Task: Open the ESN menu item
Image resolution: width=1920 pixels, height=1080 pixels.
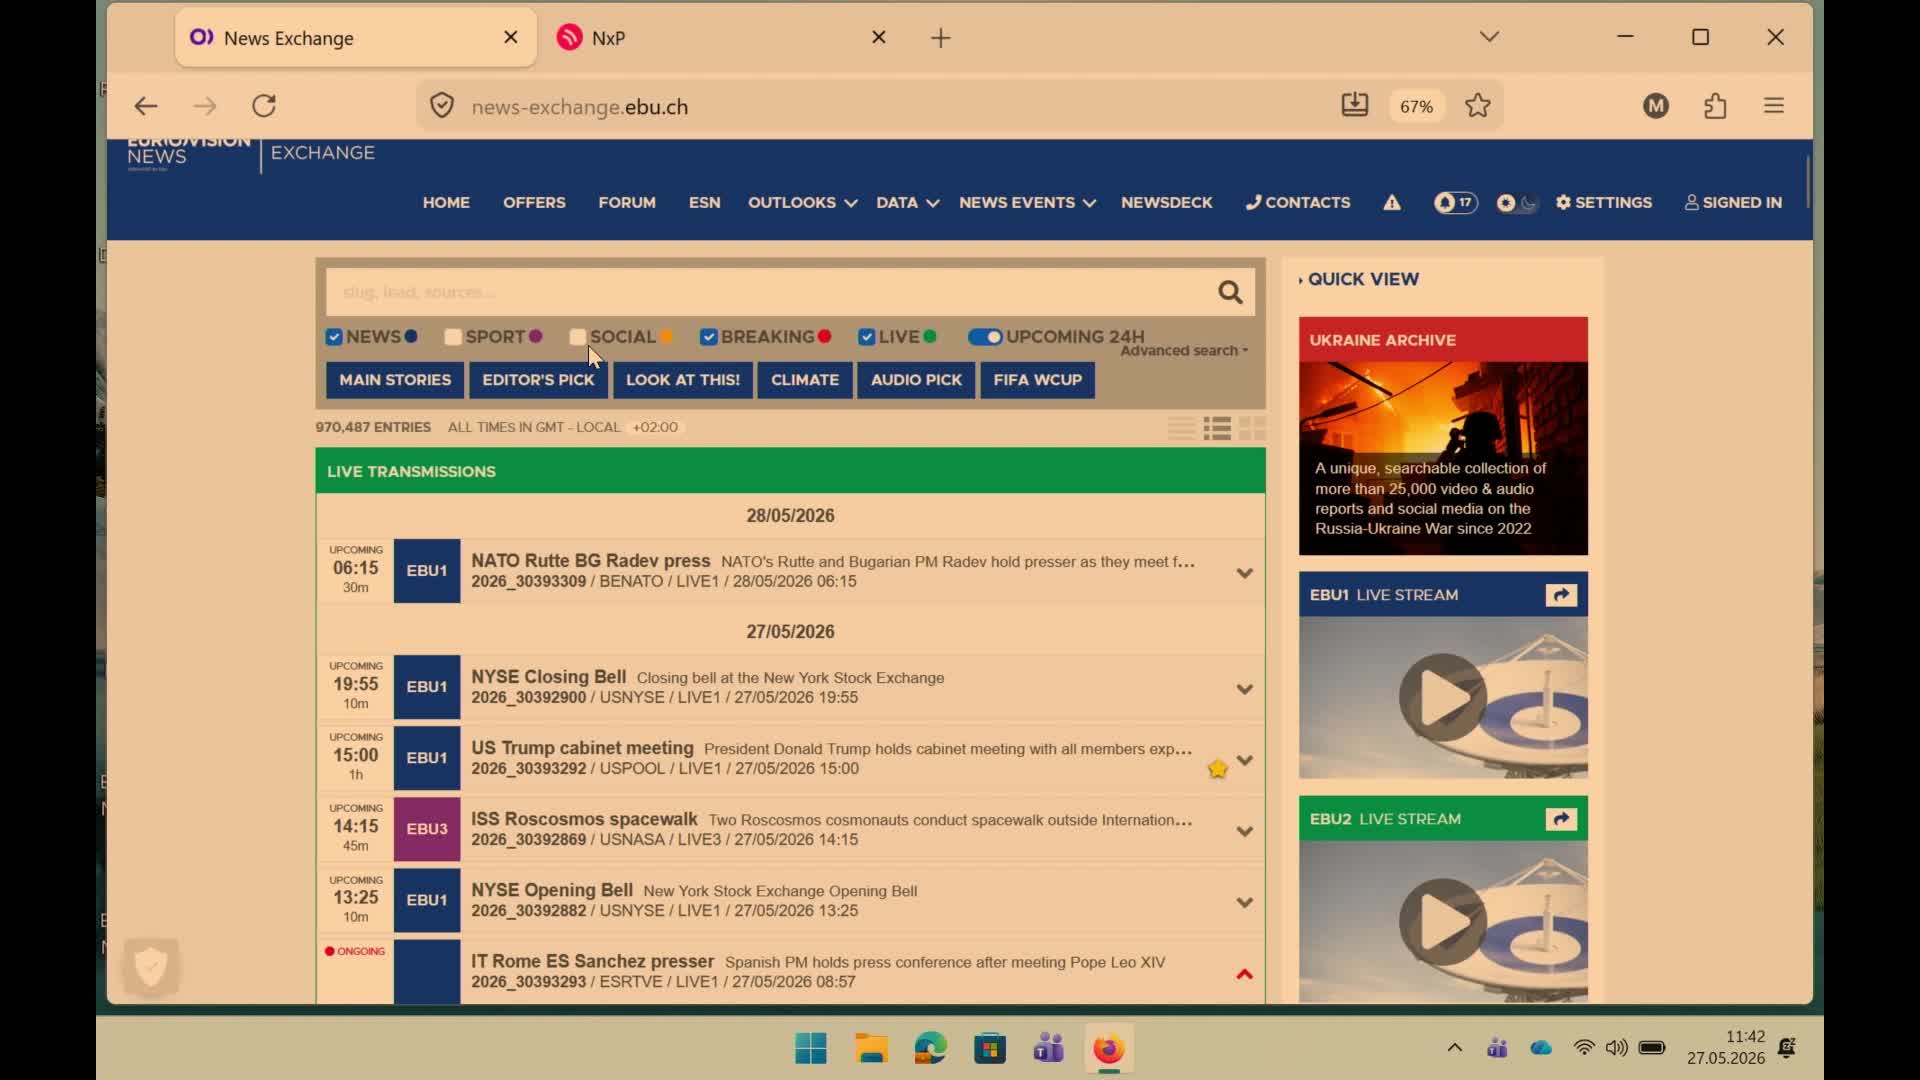Action: (x=704, y=203)
